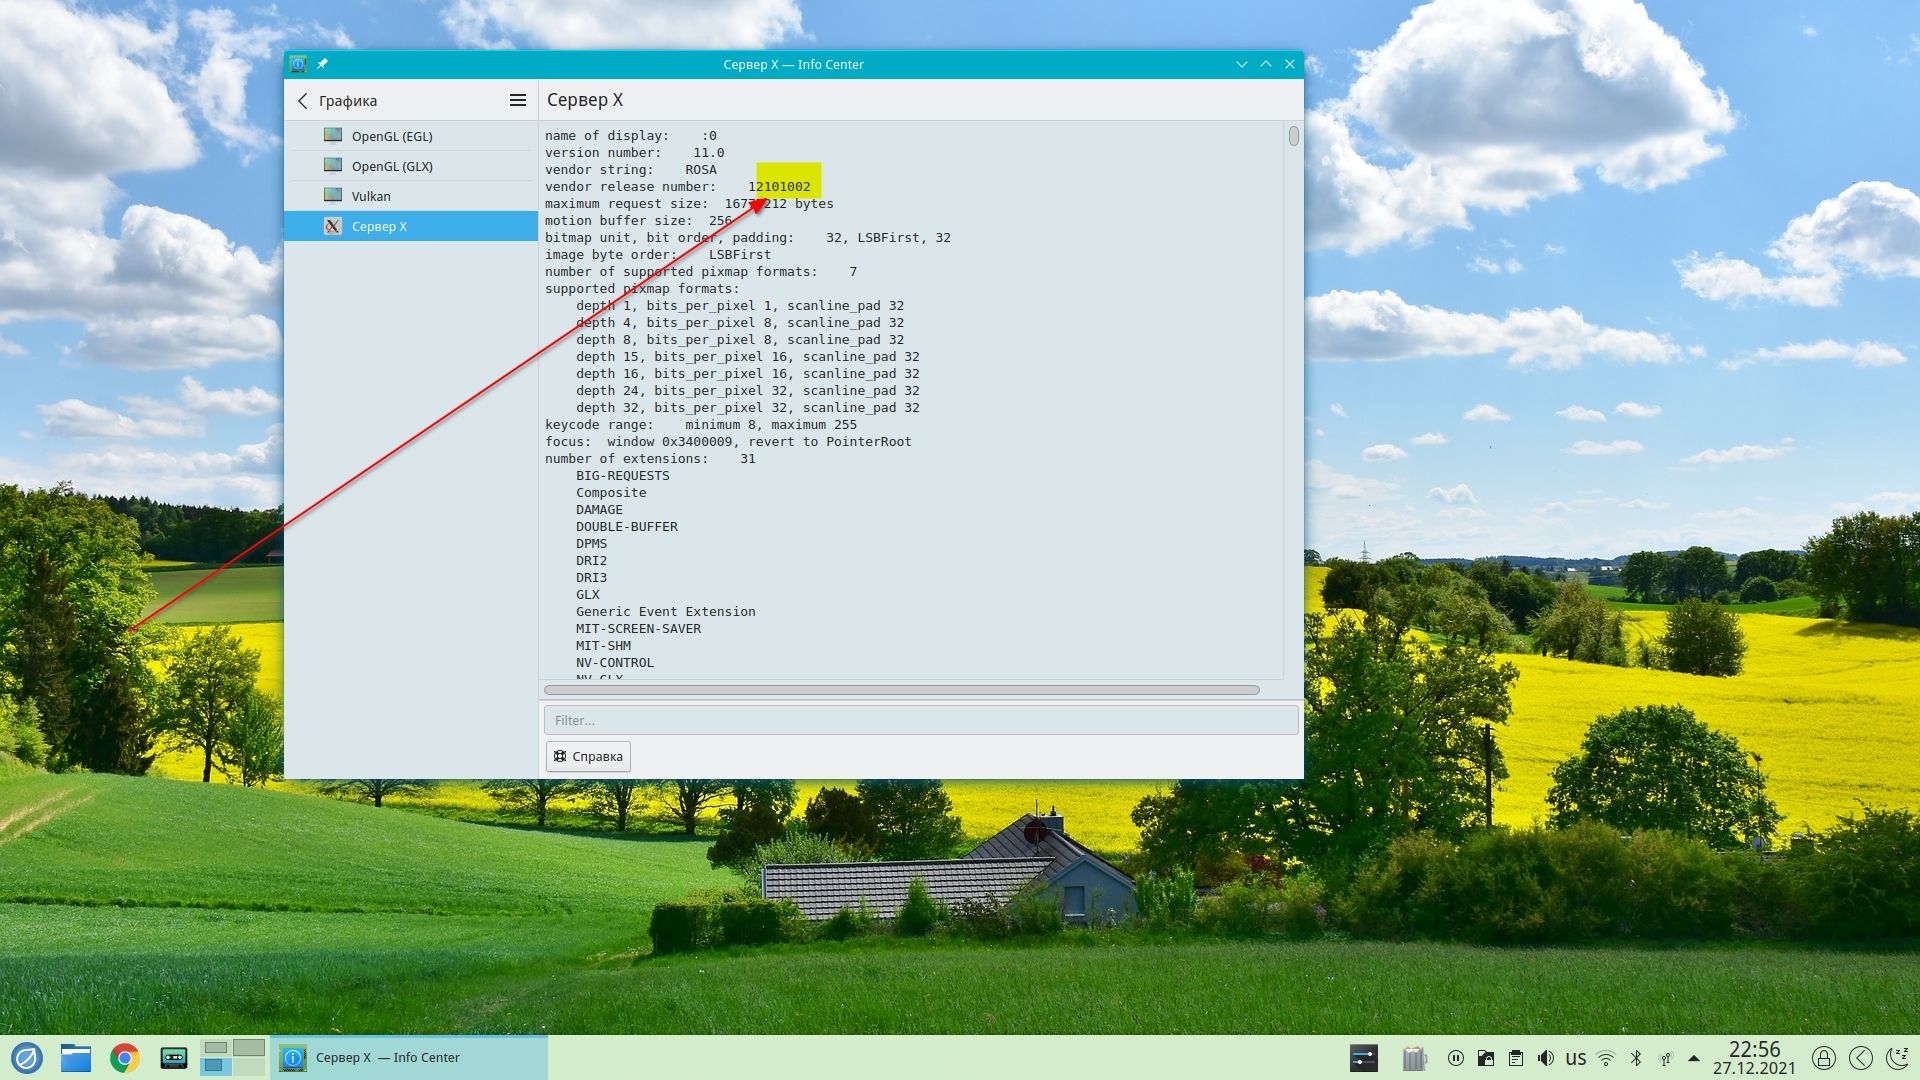1920x1080 pixels.
Task: Click the Filter input field
Action: (920, 720)
